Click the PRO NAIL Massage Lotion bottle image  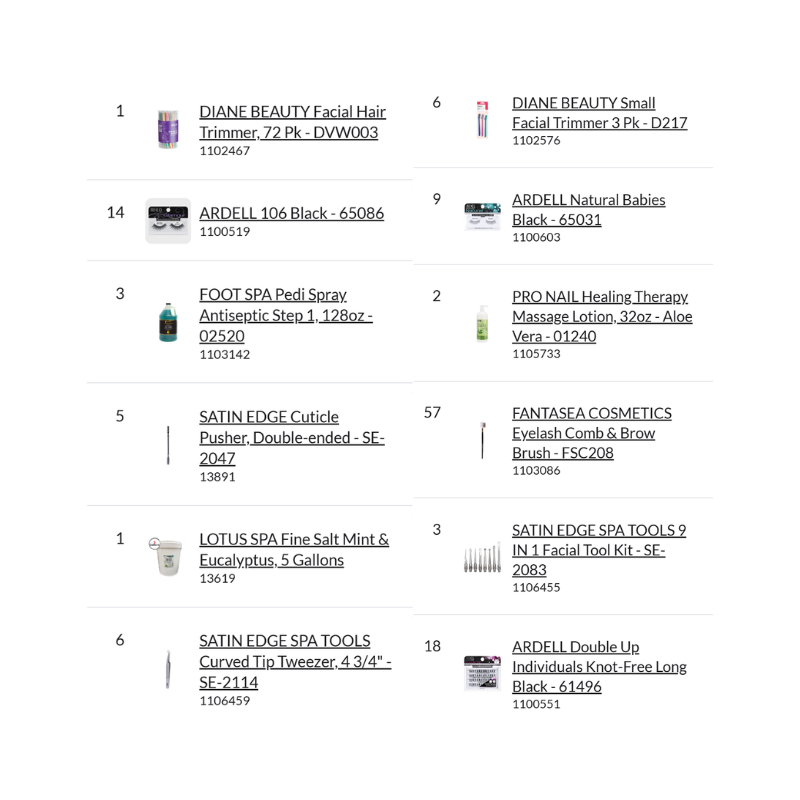482,323
